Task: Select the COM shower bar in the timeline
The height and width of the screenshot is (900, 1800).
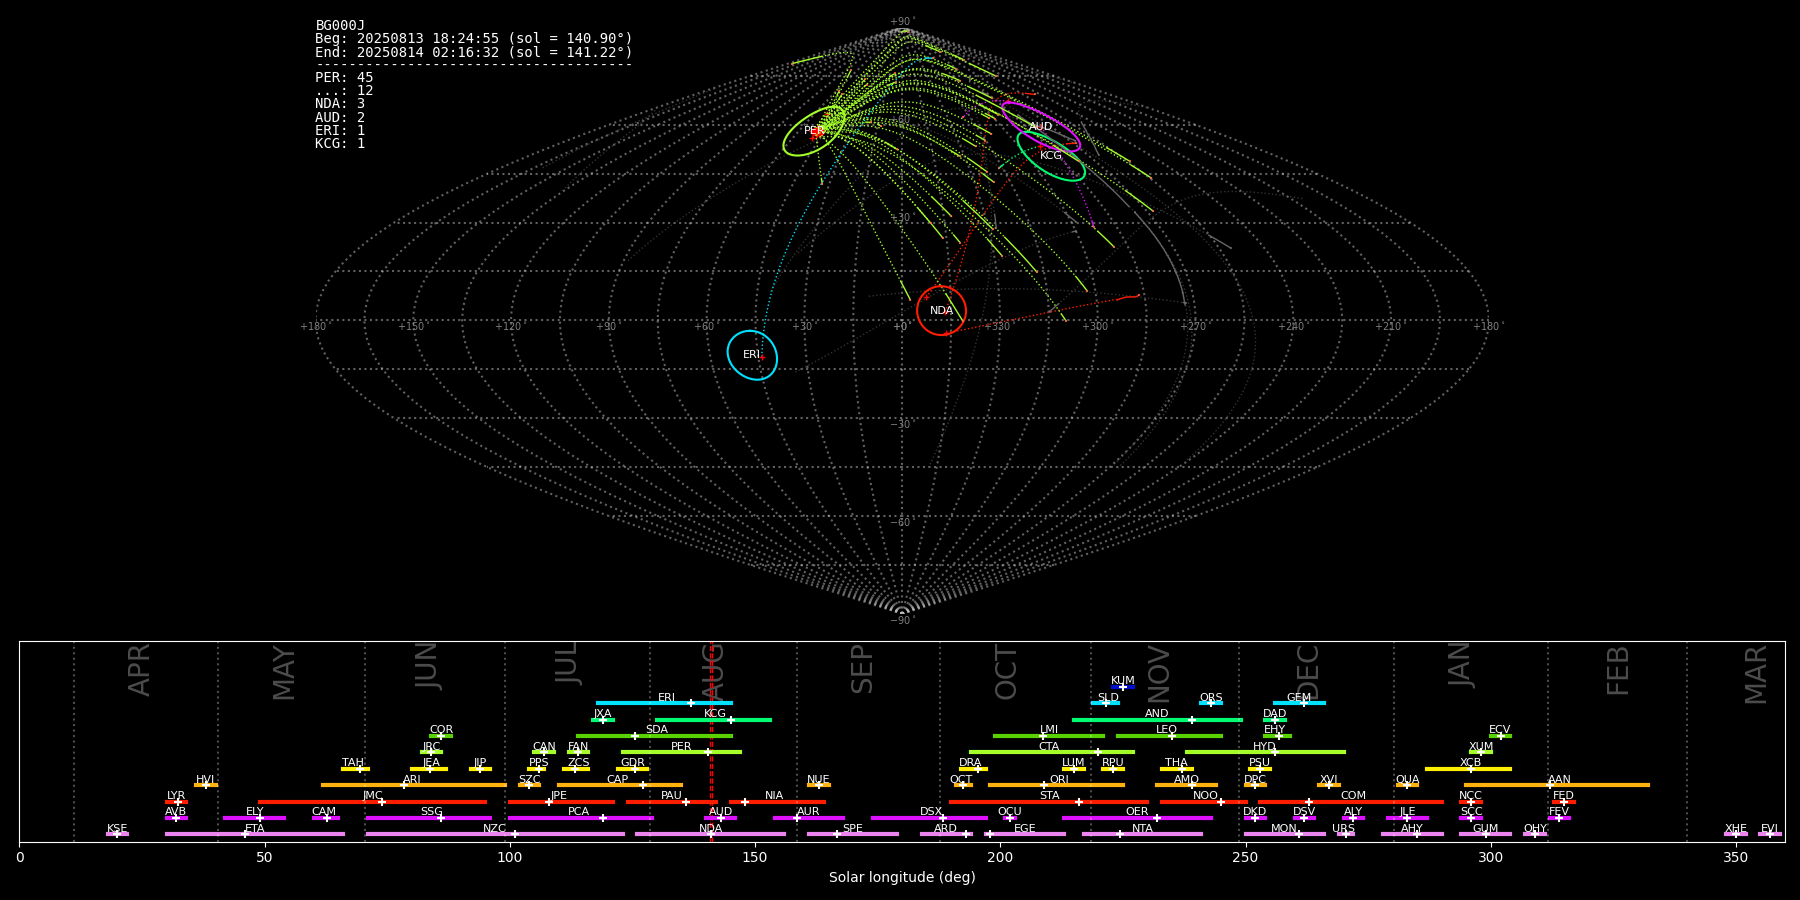Action: click(1351, 802)
